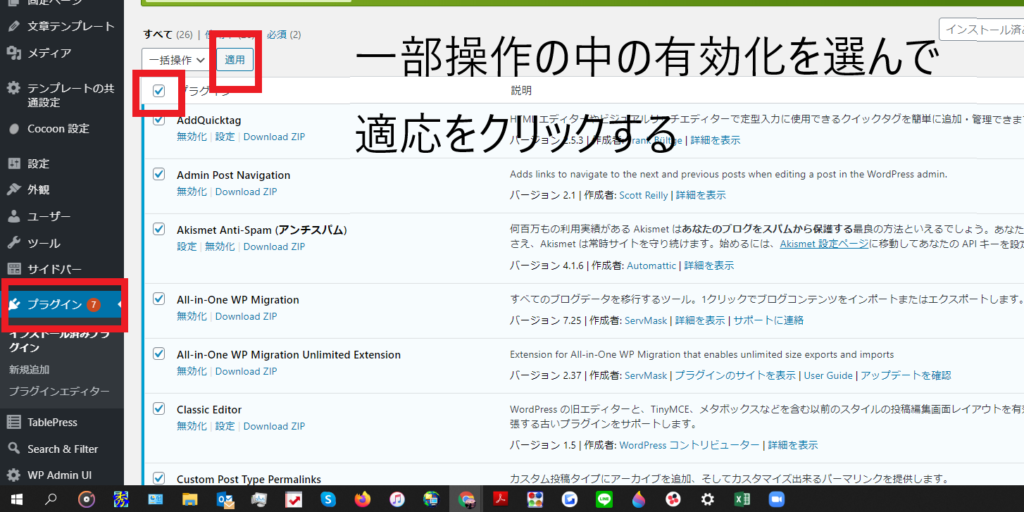
Task: Uncheck All-in-One WP Migration checkbox
Action: coord(159,298)
